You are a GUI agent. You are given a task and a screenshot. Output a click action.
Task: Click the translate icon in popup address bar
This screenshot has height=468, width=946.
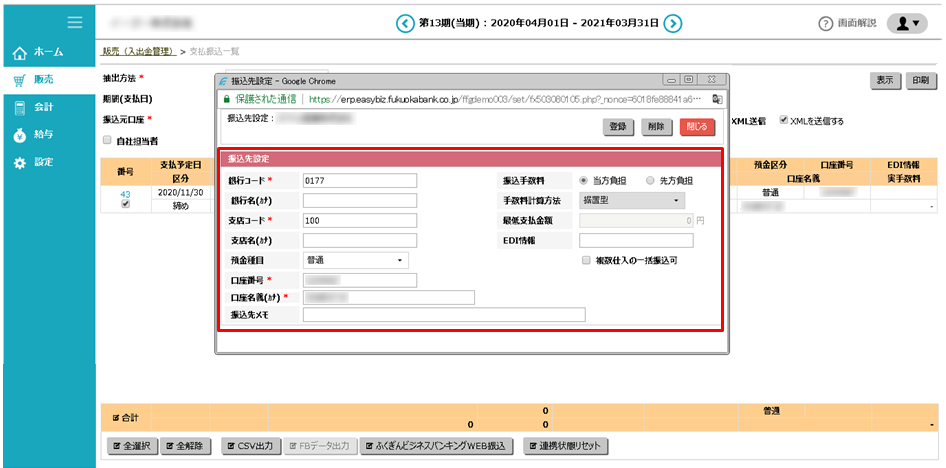click(x=717, y=100)
